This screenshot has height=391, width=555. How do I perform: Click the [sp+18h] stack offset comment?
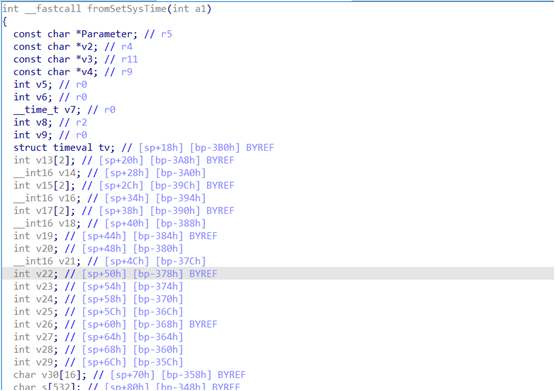(161, 148)
